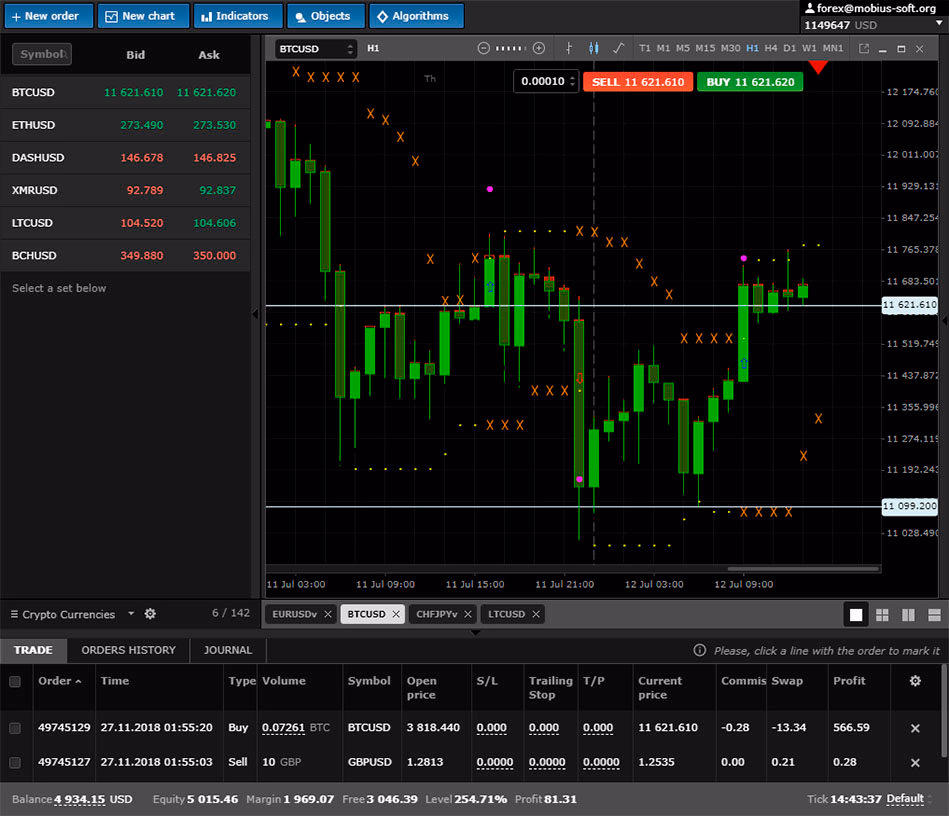The width and height of the screenshot is (949, 816).
Task: Open trade table column settings gear
Action: point(914,681)
